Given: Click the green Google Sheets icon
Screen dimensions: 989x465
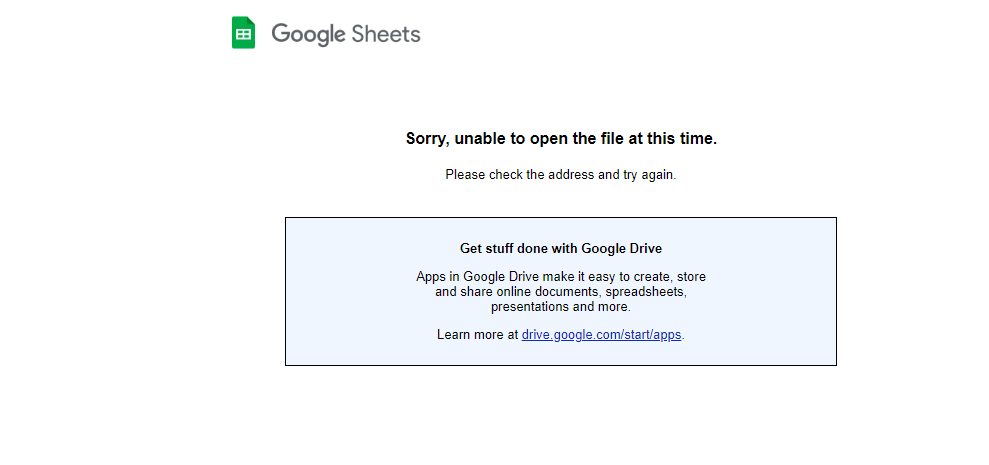Looking at the screenshot, I should [x=243, y=33].
